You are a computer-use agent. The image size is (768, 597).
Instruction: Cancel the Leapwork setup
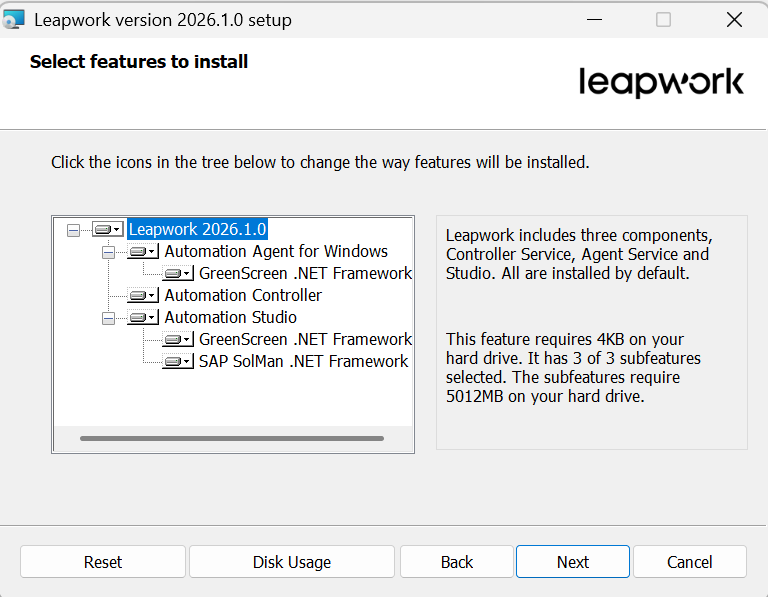pyautogui.click(x=690, y=562)
